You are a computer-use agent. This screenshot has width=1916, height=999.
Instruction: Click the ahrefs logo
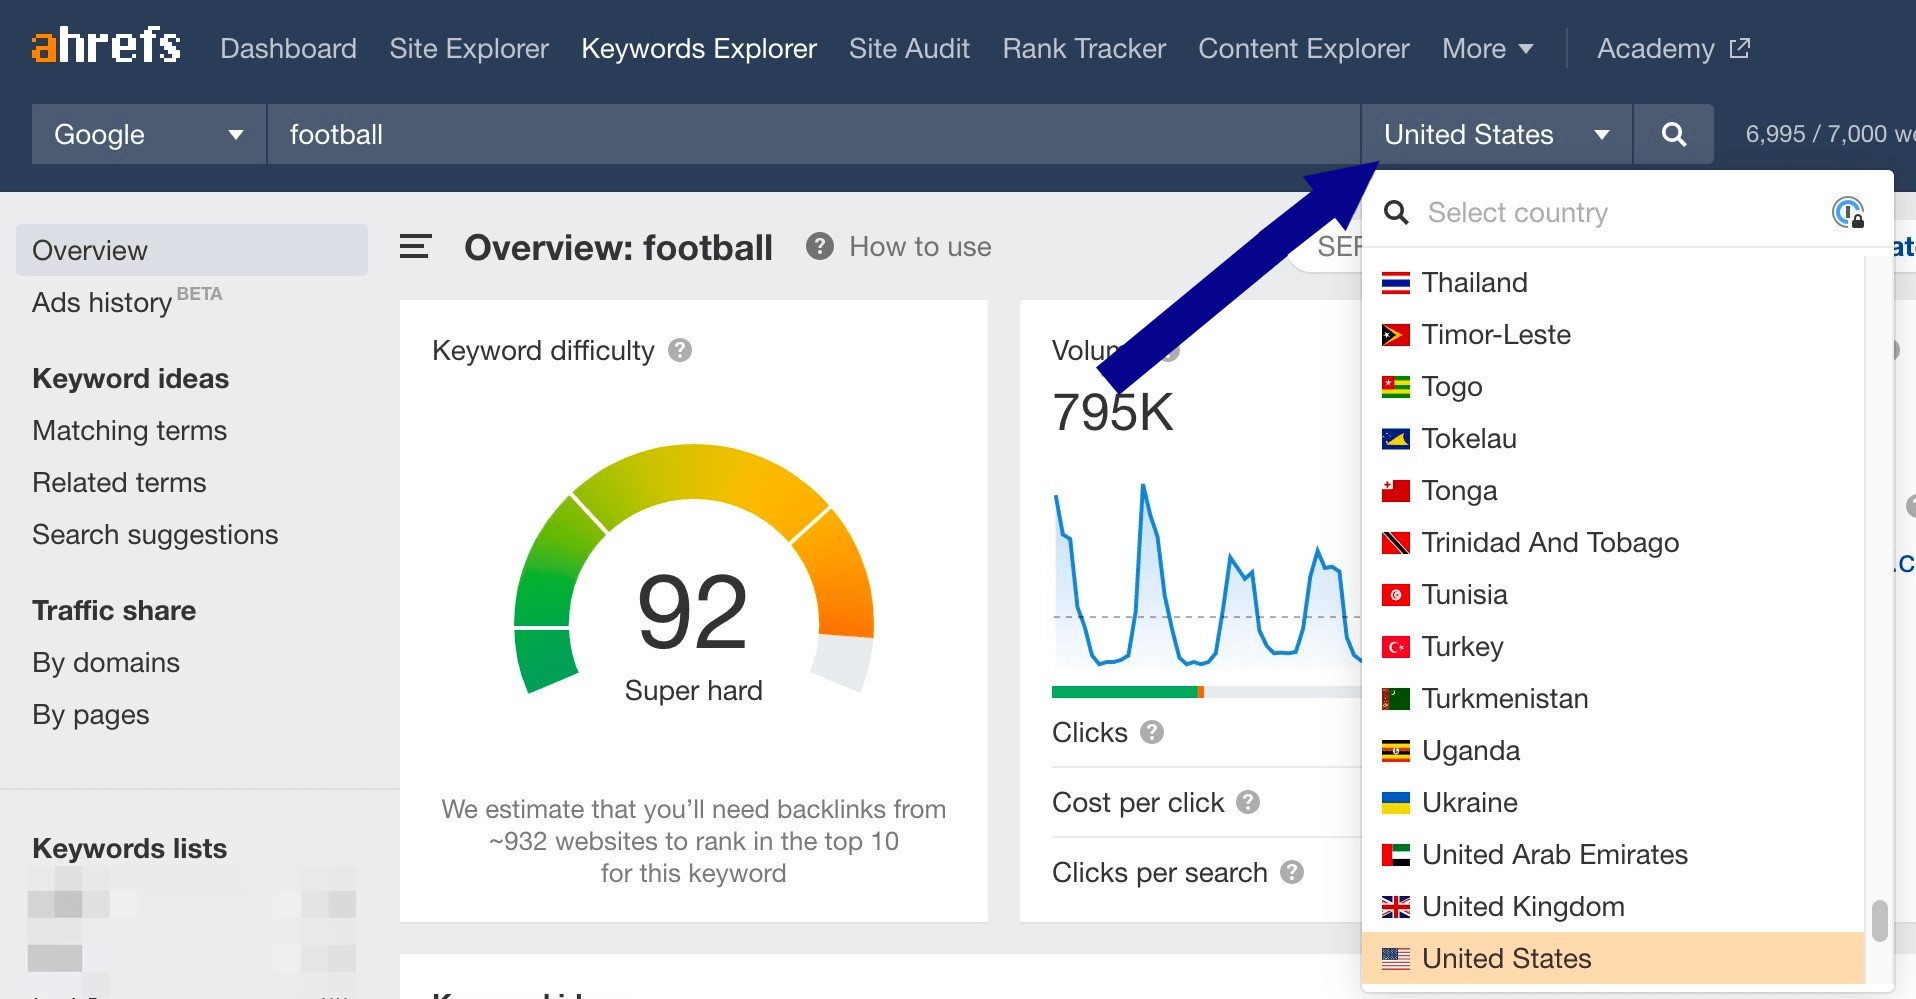pos(106,46)
